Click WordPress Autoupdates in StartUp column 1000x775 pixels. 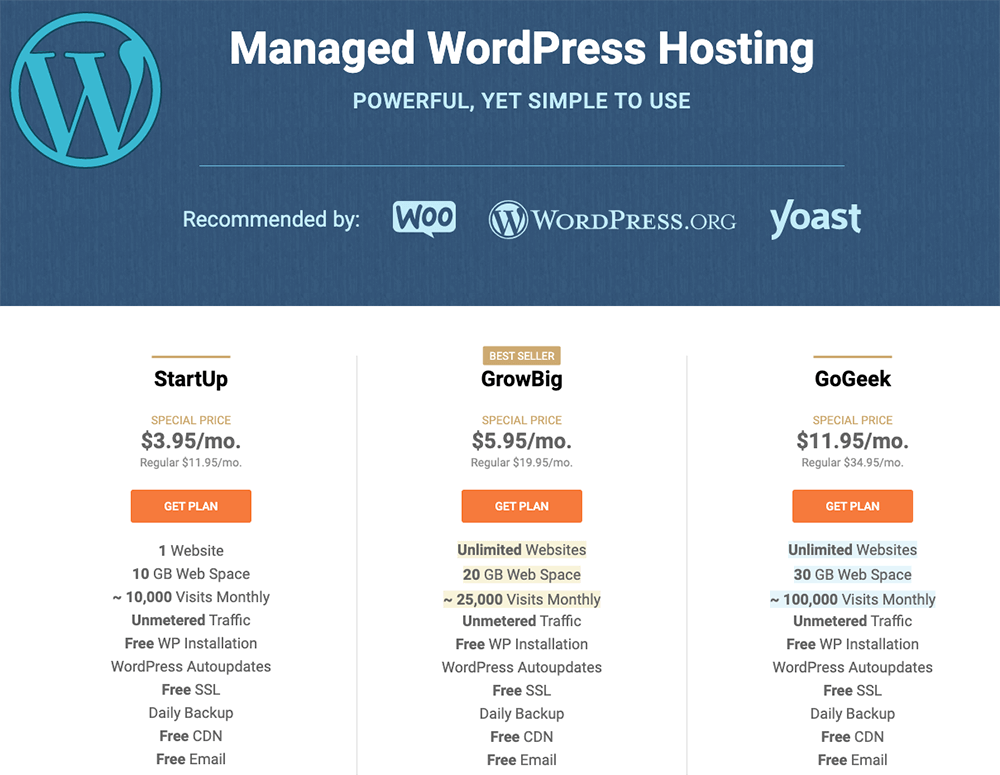pyautogui.click(x=191, y=667)
